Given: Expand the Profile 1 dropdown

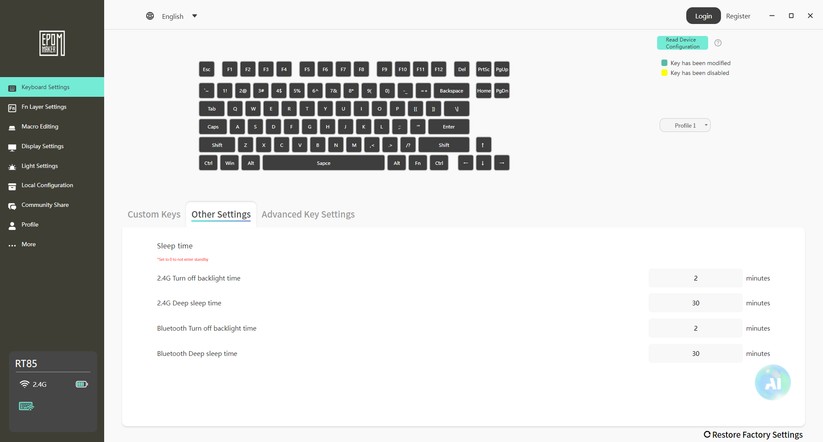Looking at the screenshot, I should click(x=685, y=125).
